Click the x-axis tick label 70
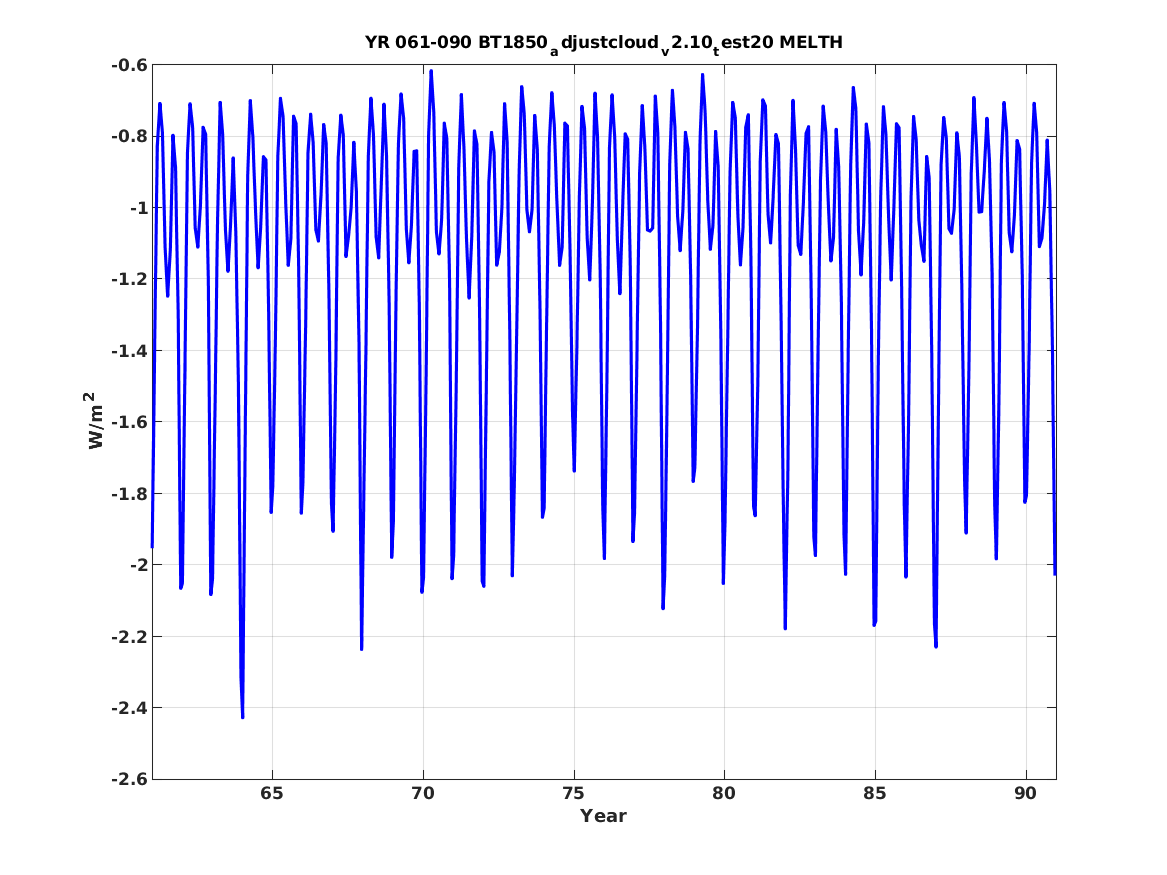Viewport: 1167px width, 875px height. click(423, 793)
